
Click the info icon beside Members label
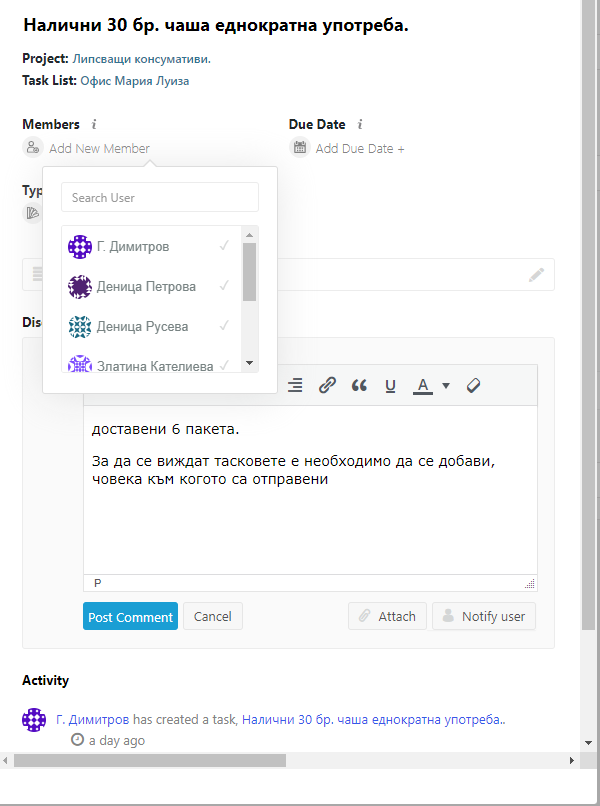click(94, 125)
